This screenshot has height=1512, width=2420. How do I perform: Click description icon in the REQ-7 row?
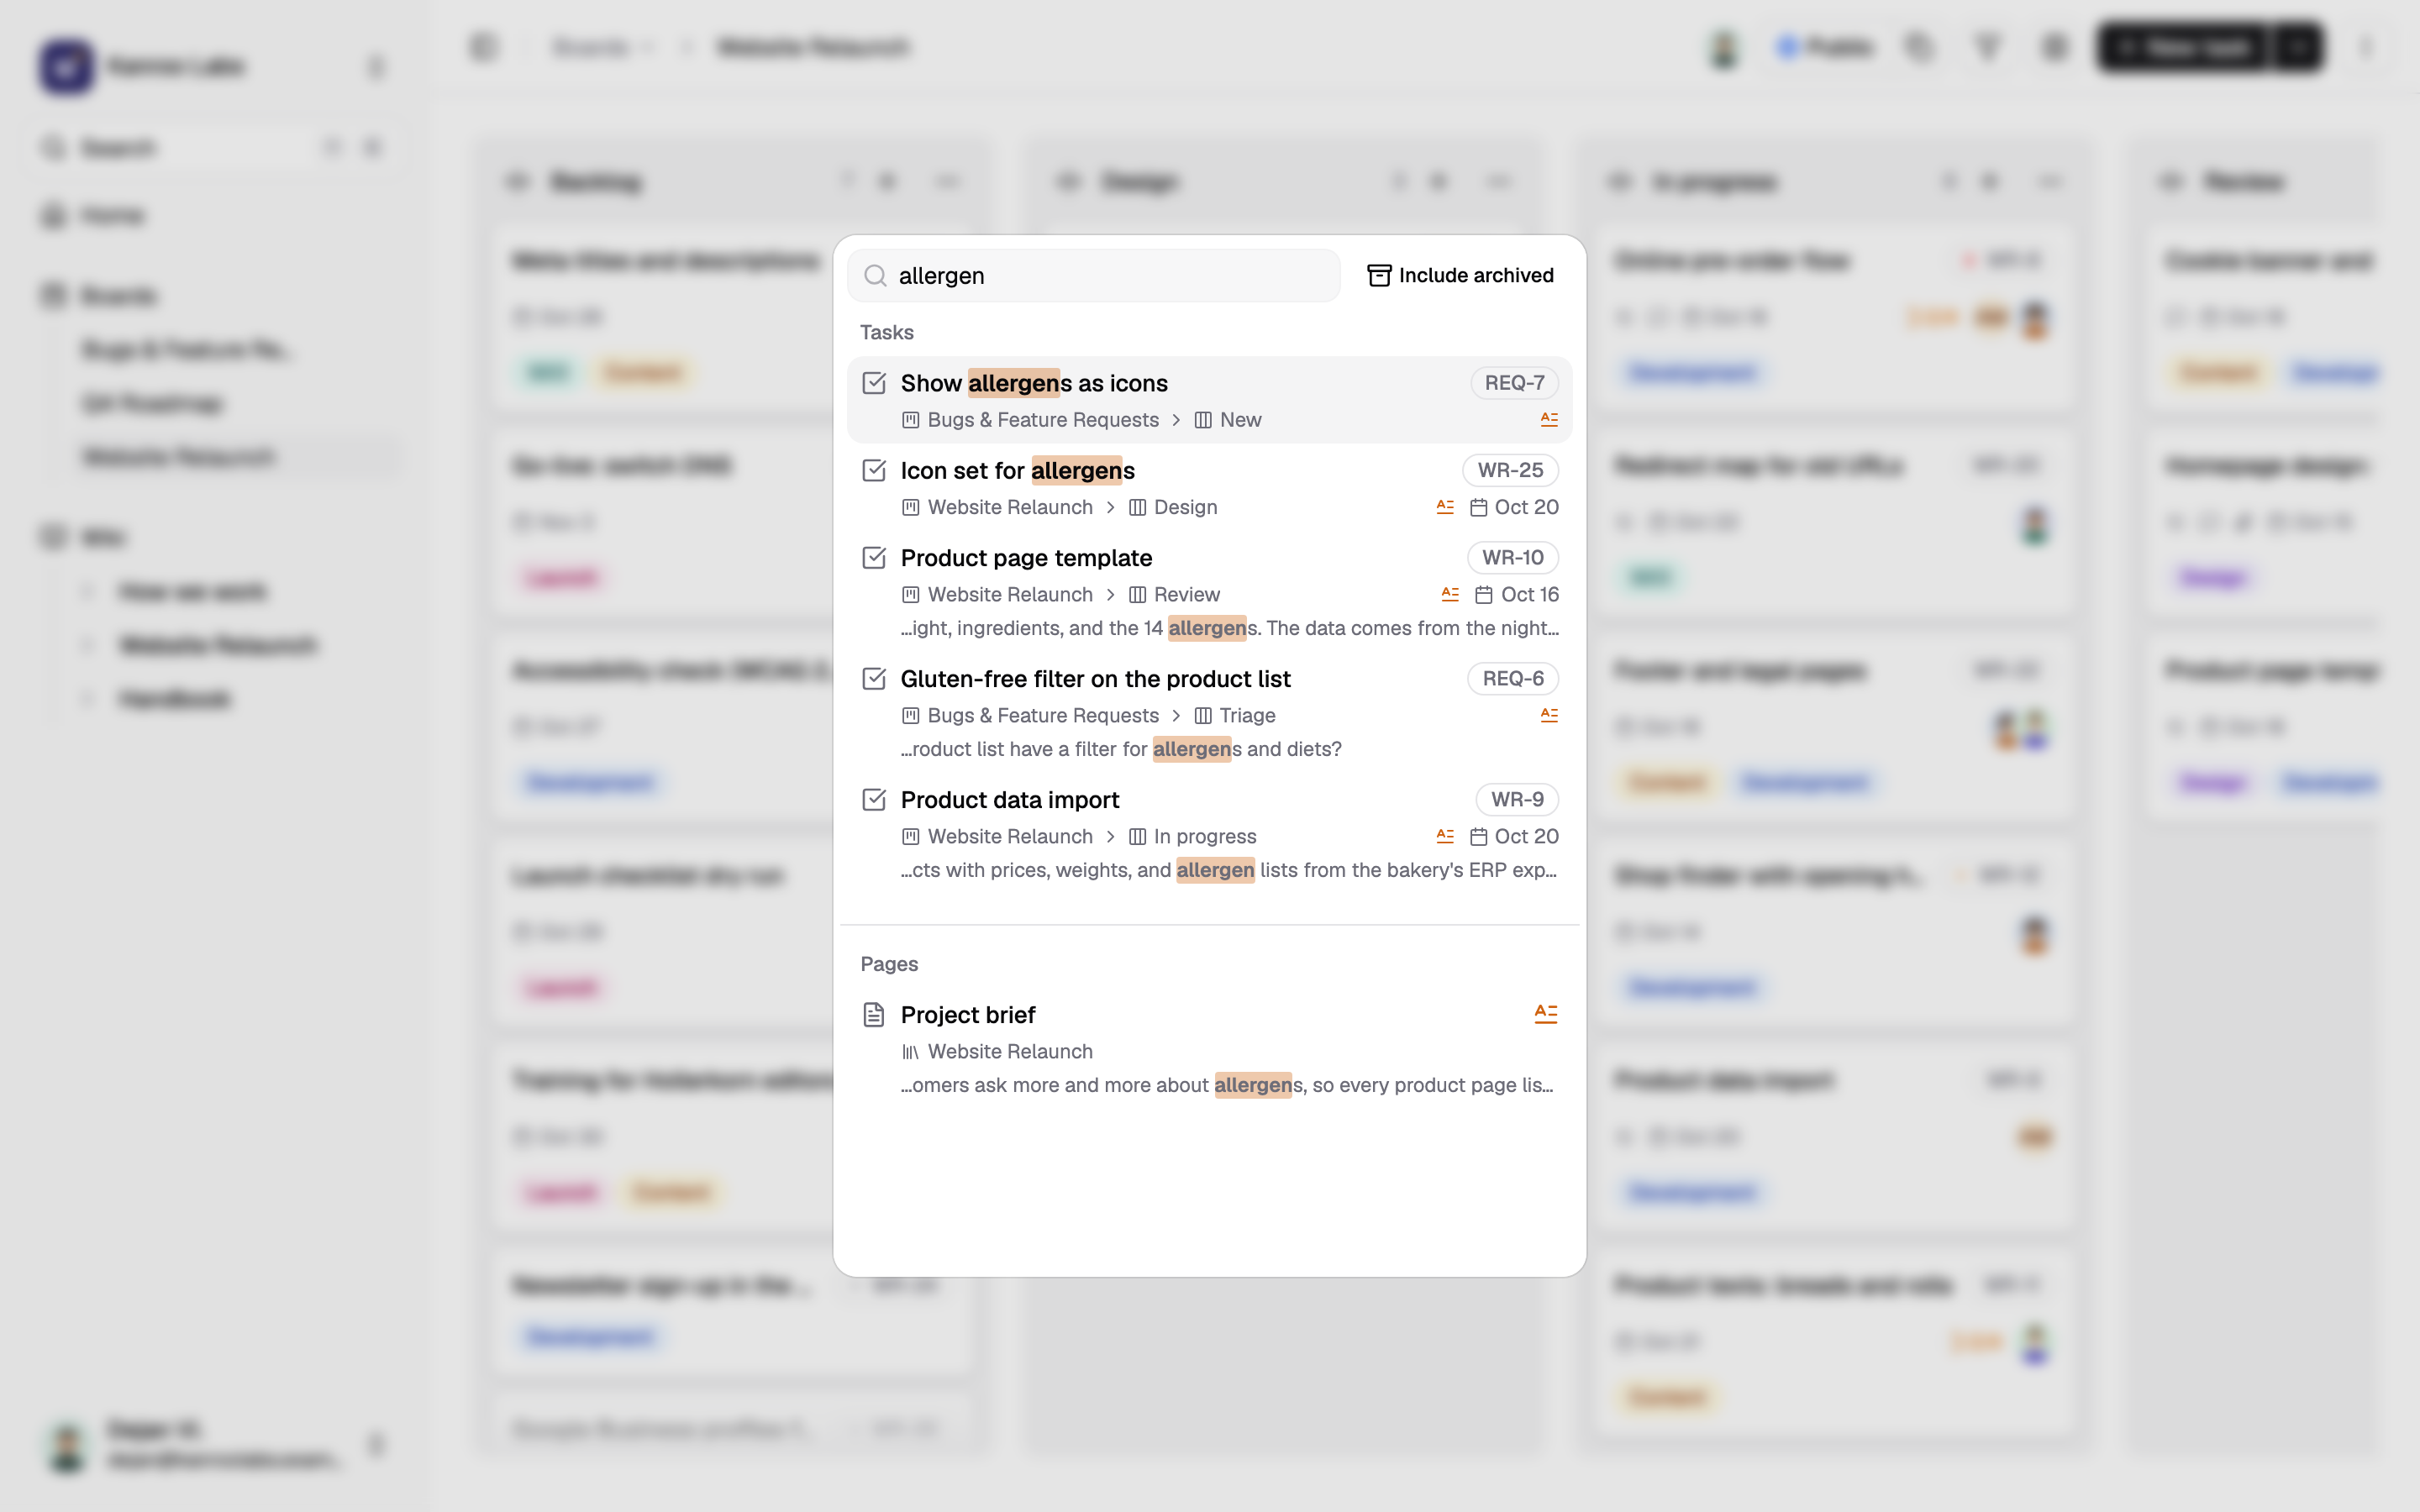[1549, 419]
